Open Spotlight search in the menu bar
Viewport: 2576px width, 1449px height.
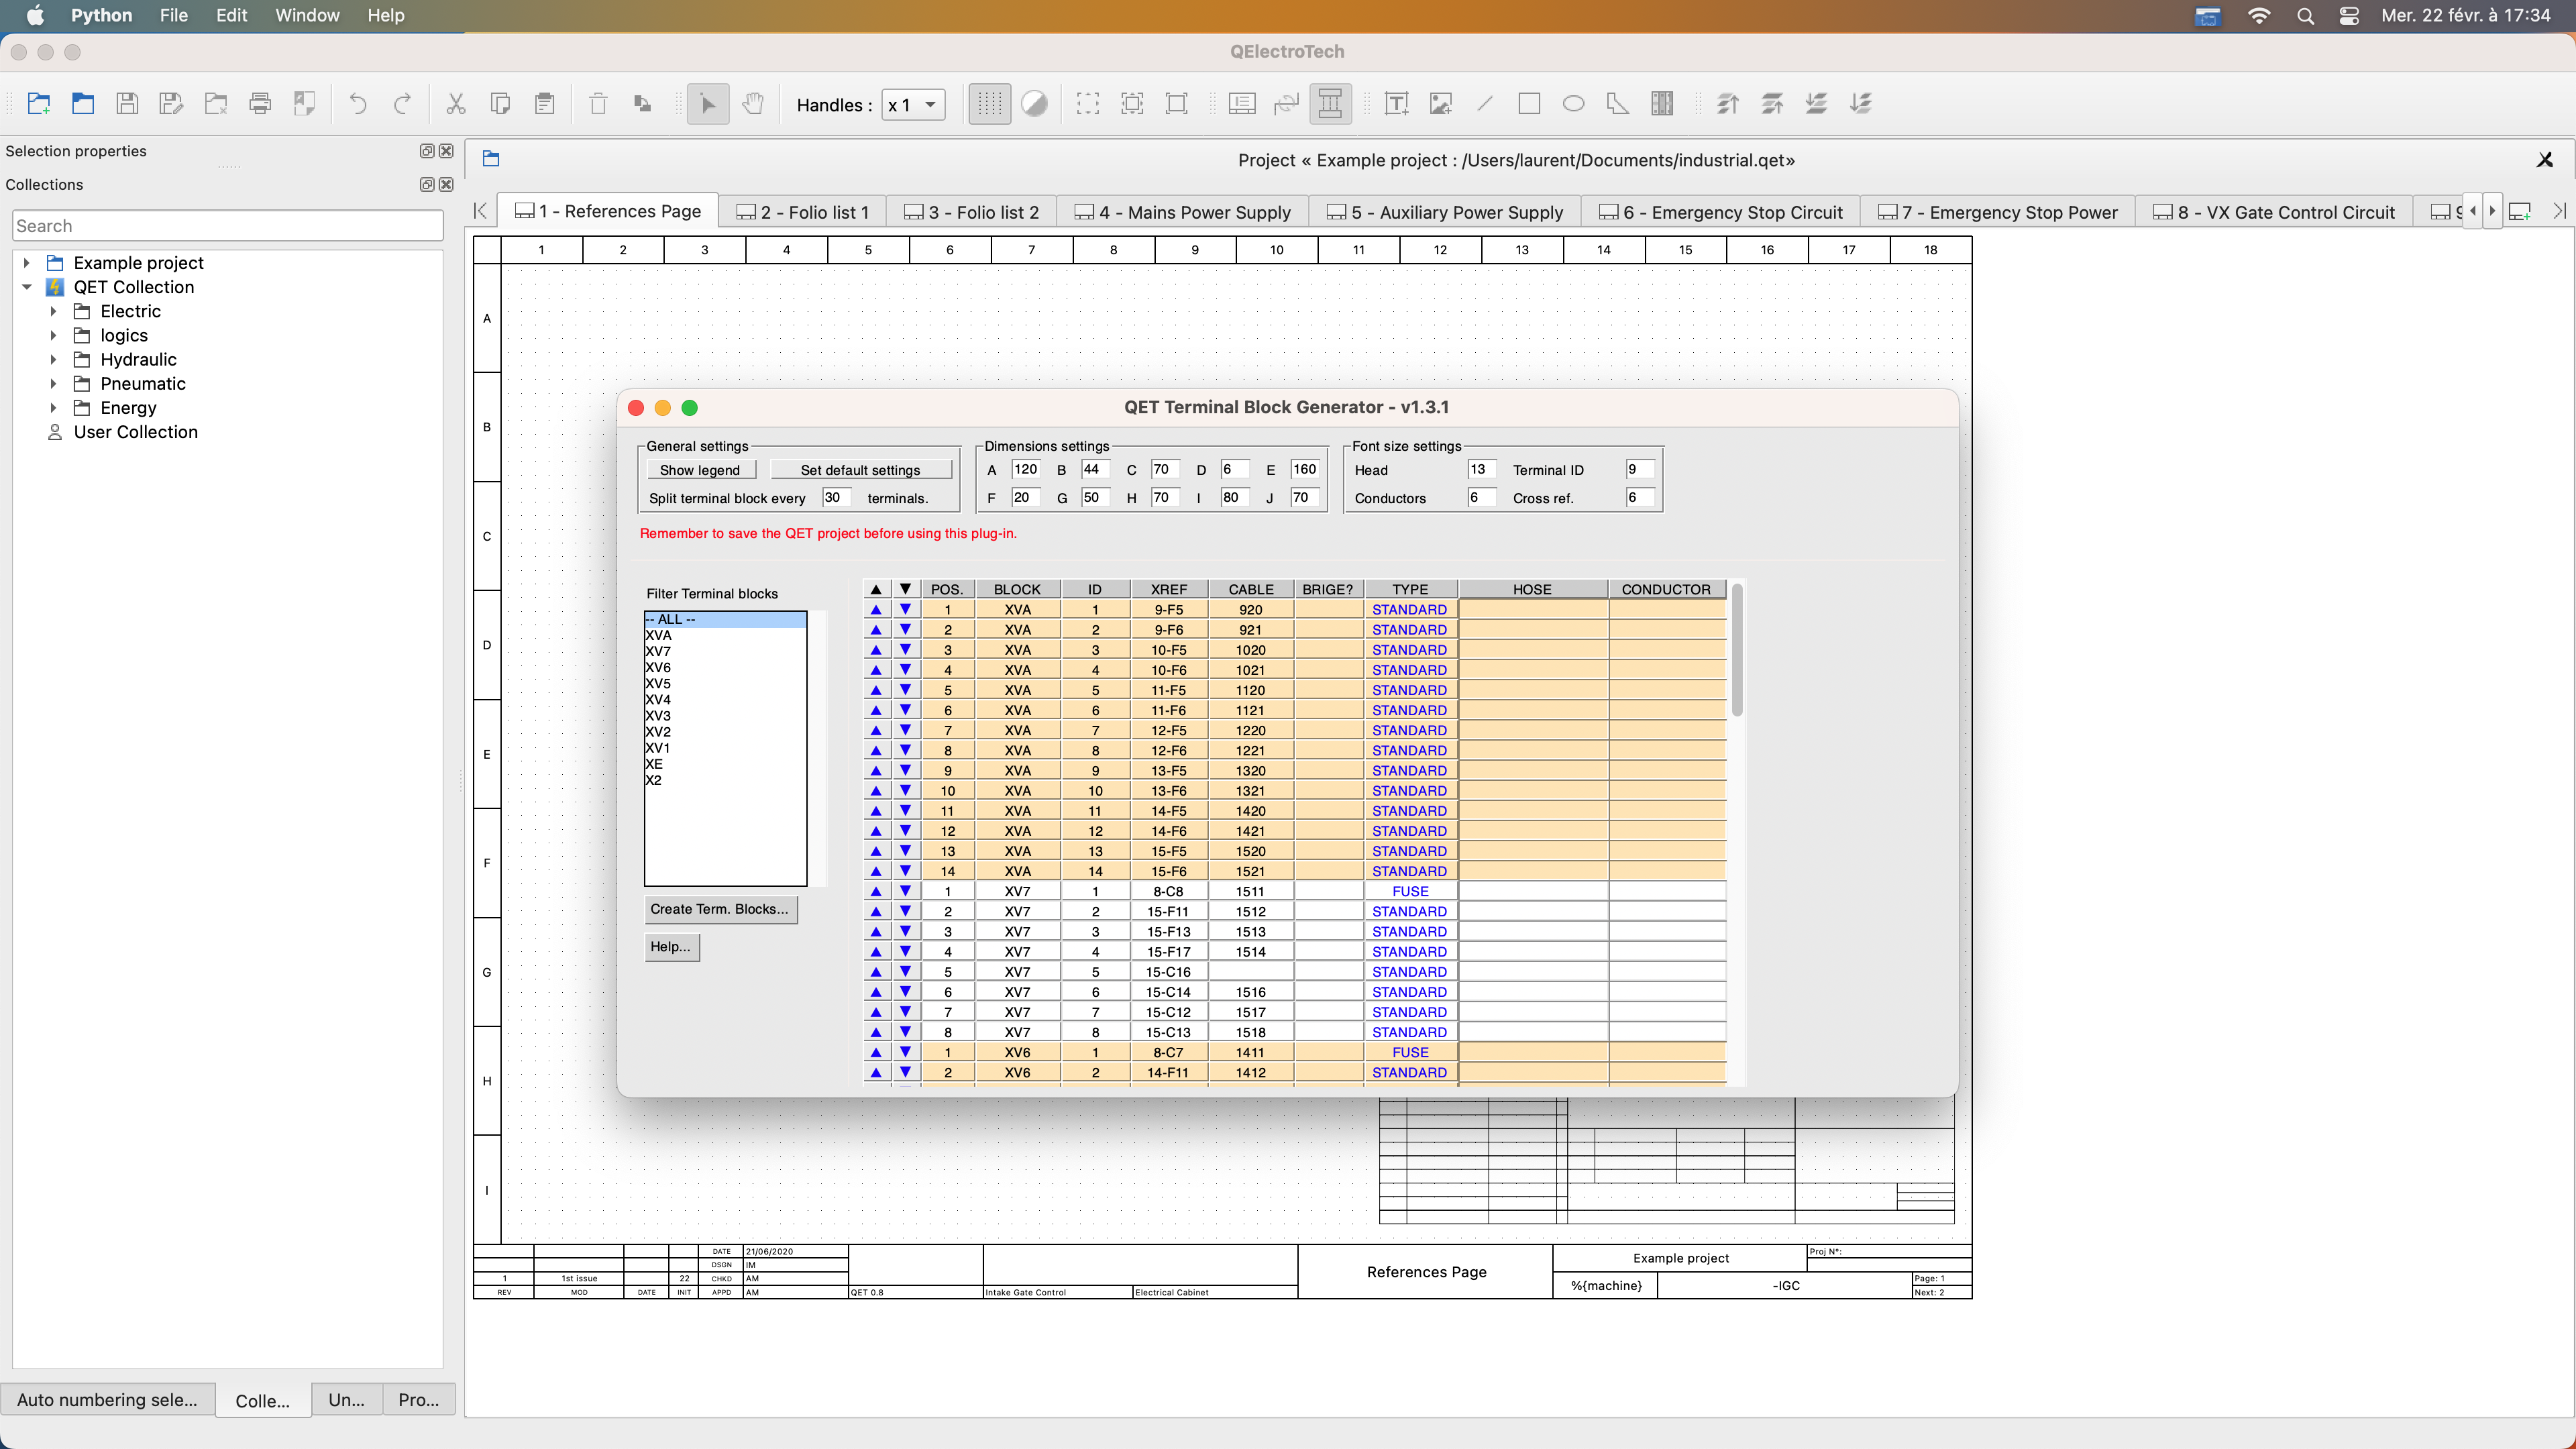click(x=2305, y=16)
